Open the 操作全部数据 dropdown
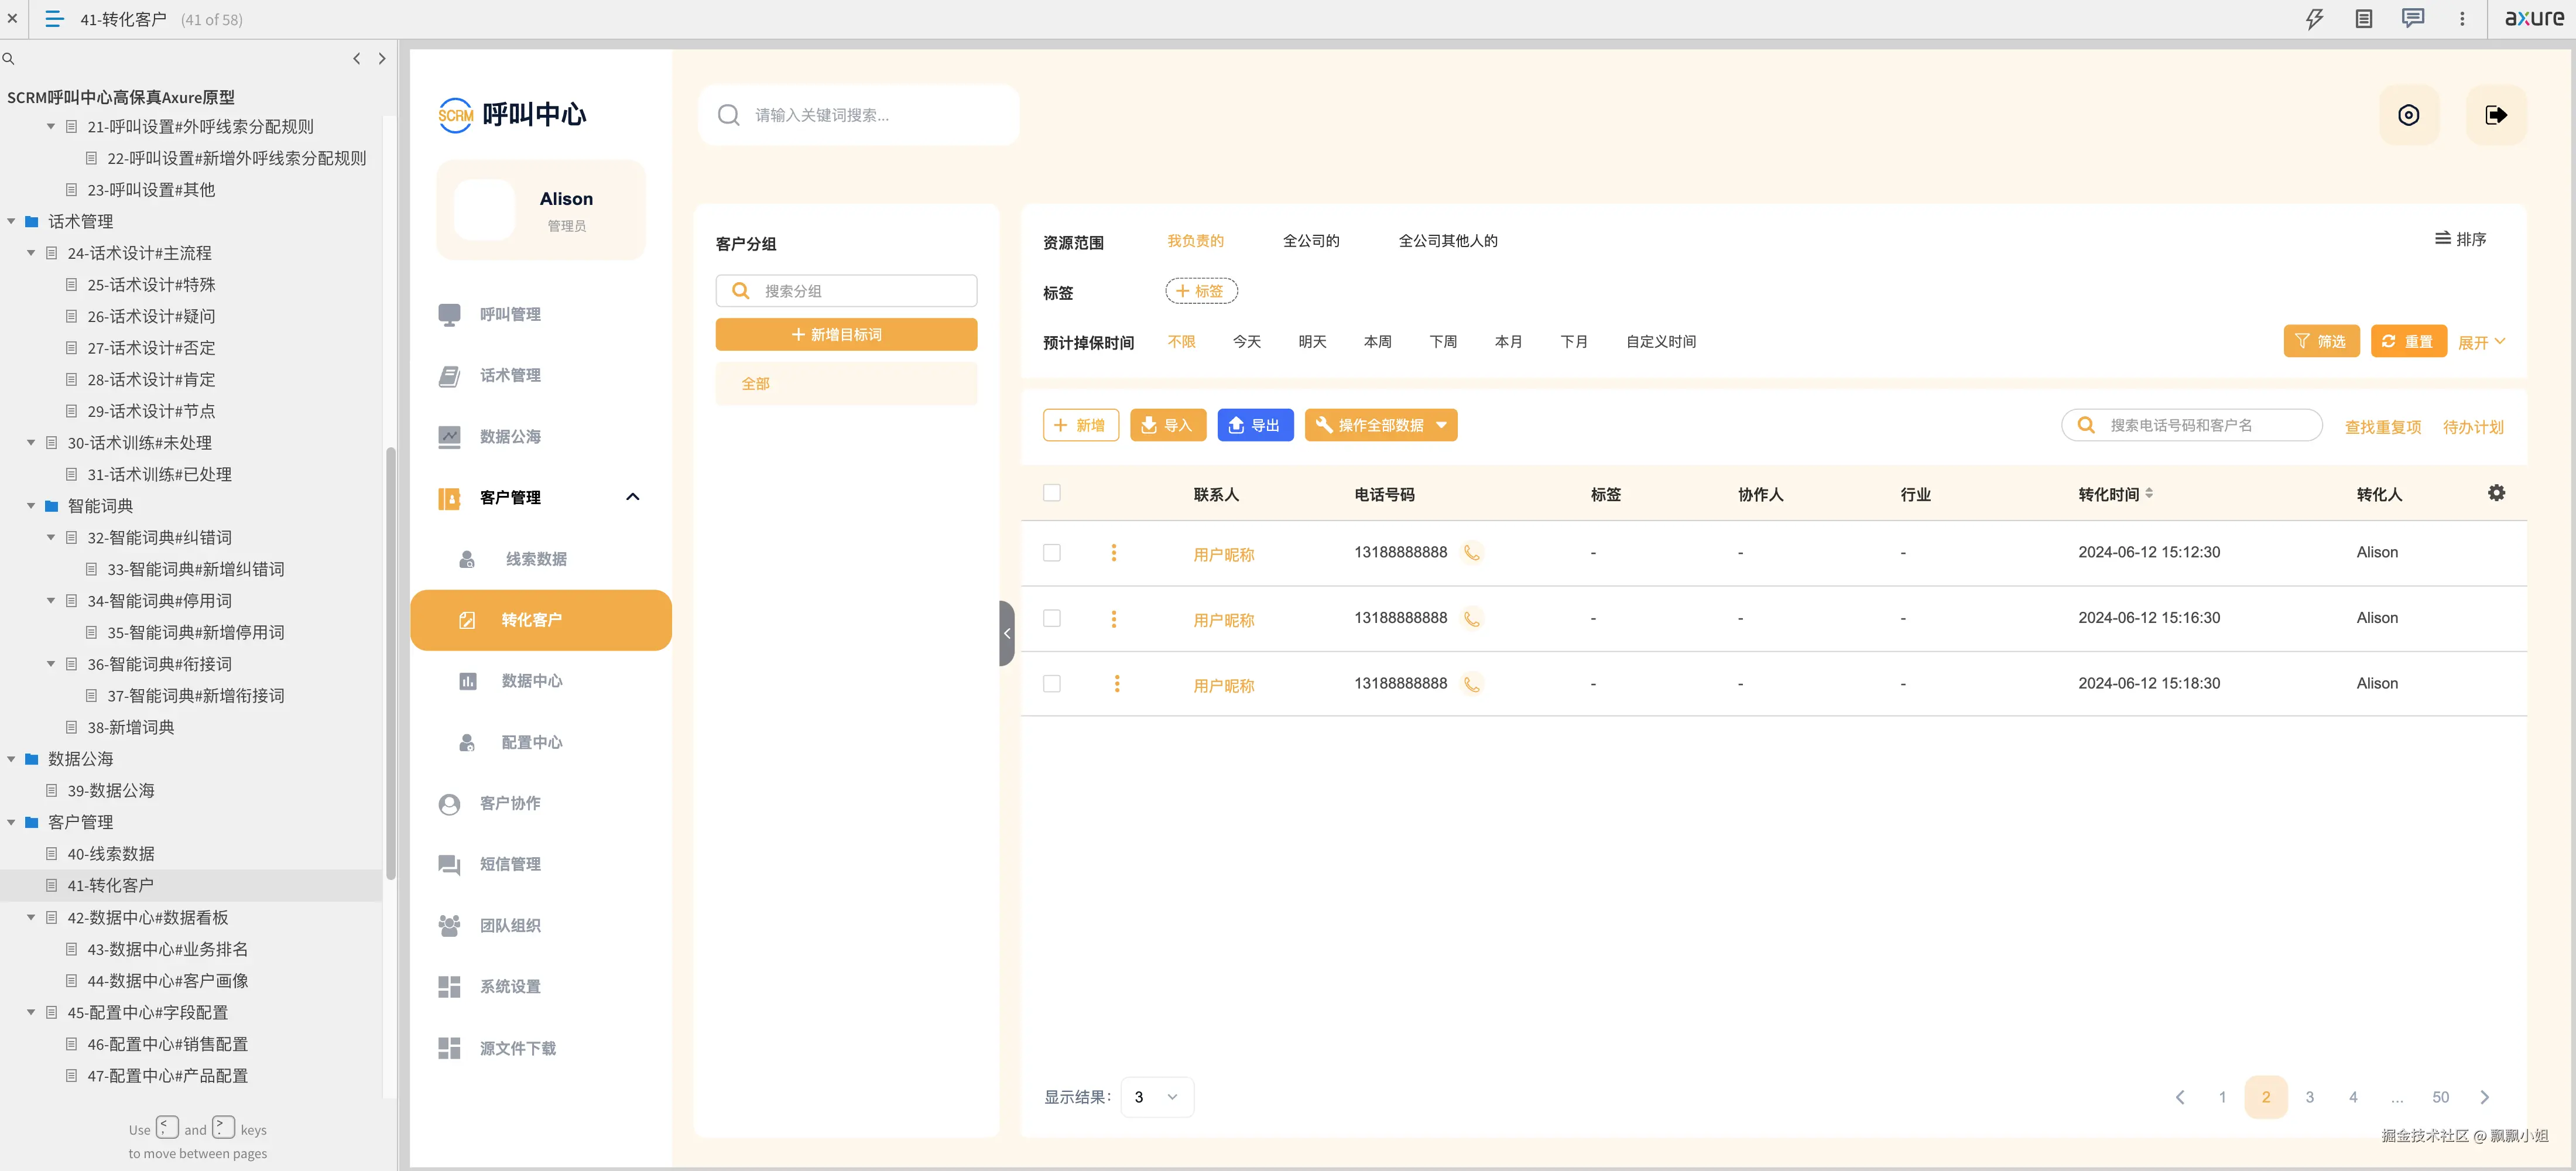The width and height of the screenshot is (2576, 1171). click(1380, 425)
